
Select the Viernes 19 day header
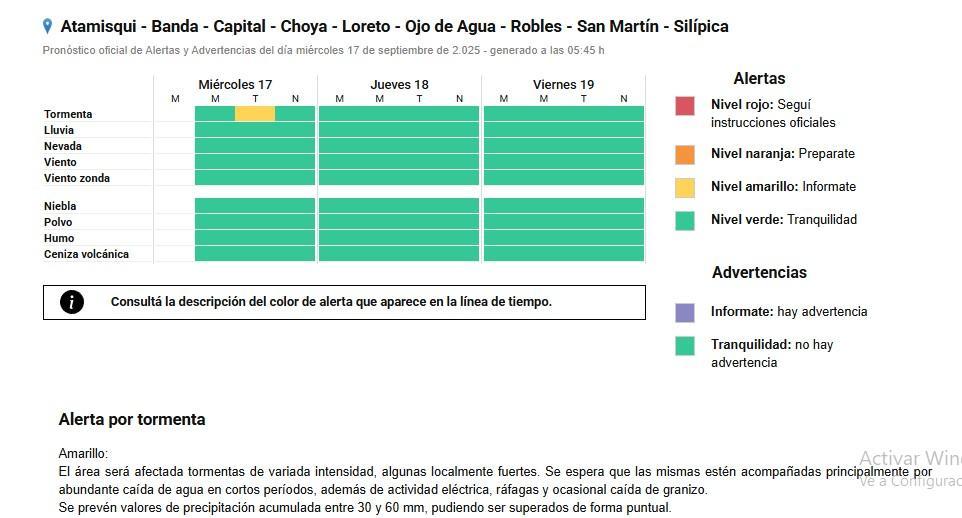tap(563, 84)
